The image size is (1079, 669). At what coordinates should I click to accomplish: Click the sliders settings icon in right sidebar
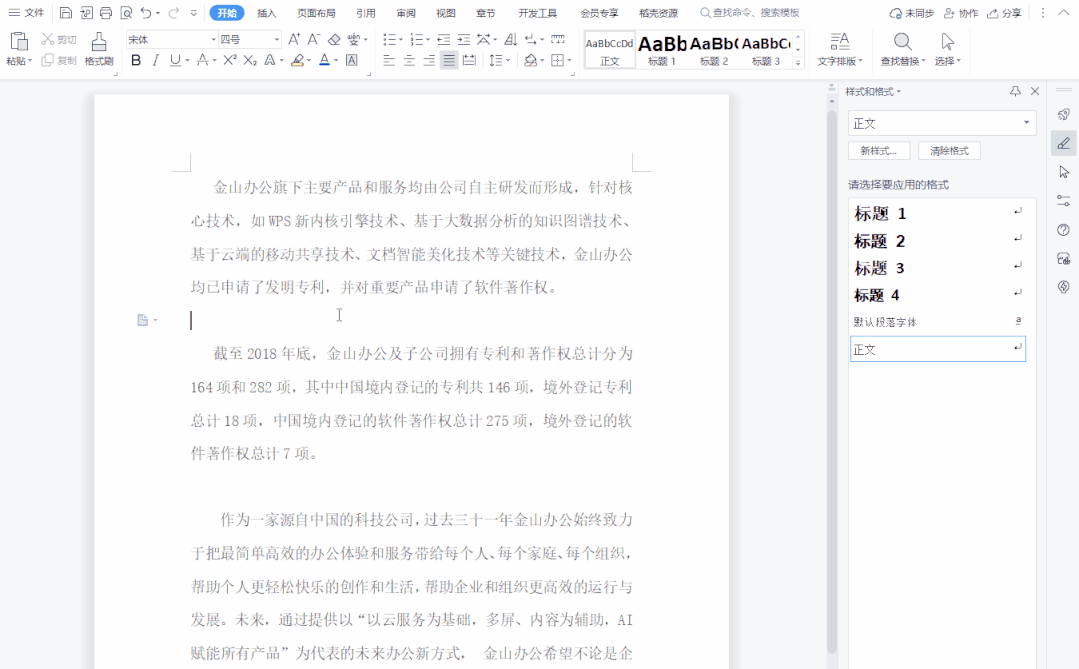tap(1063, 201)
